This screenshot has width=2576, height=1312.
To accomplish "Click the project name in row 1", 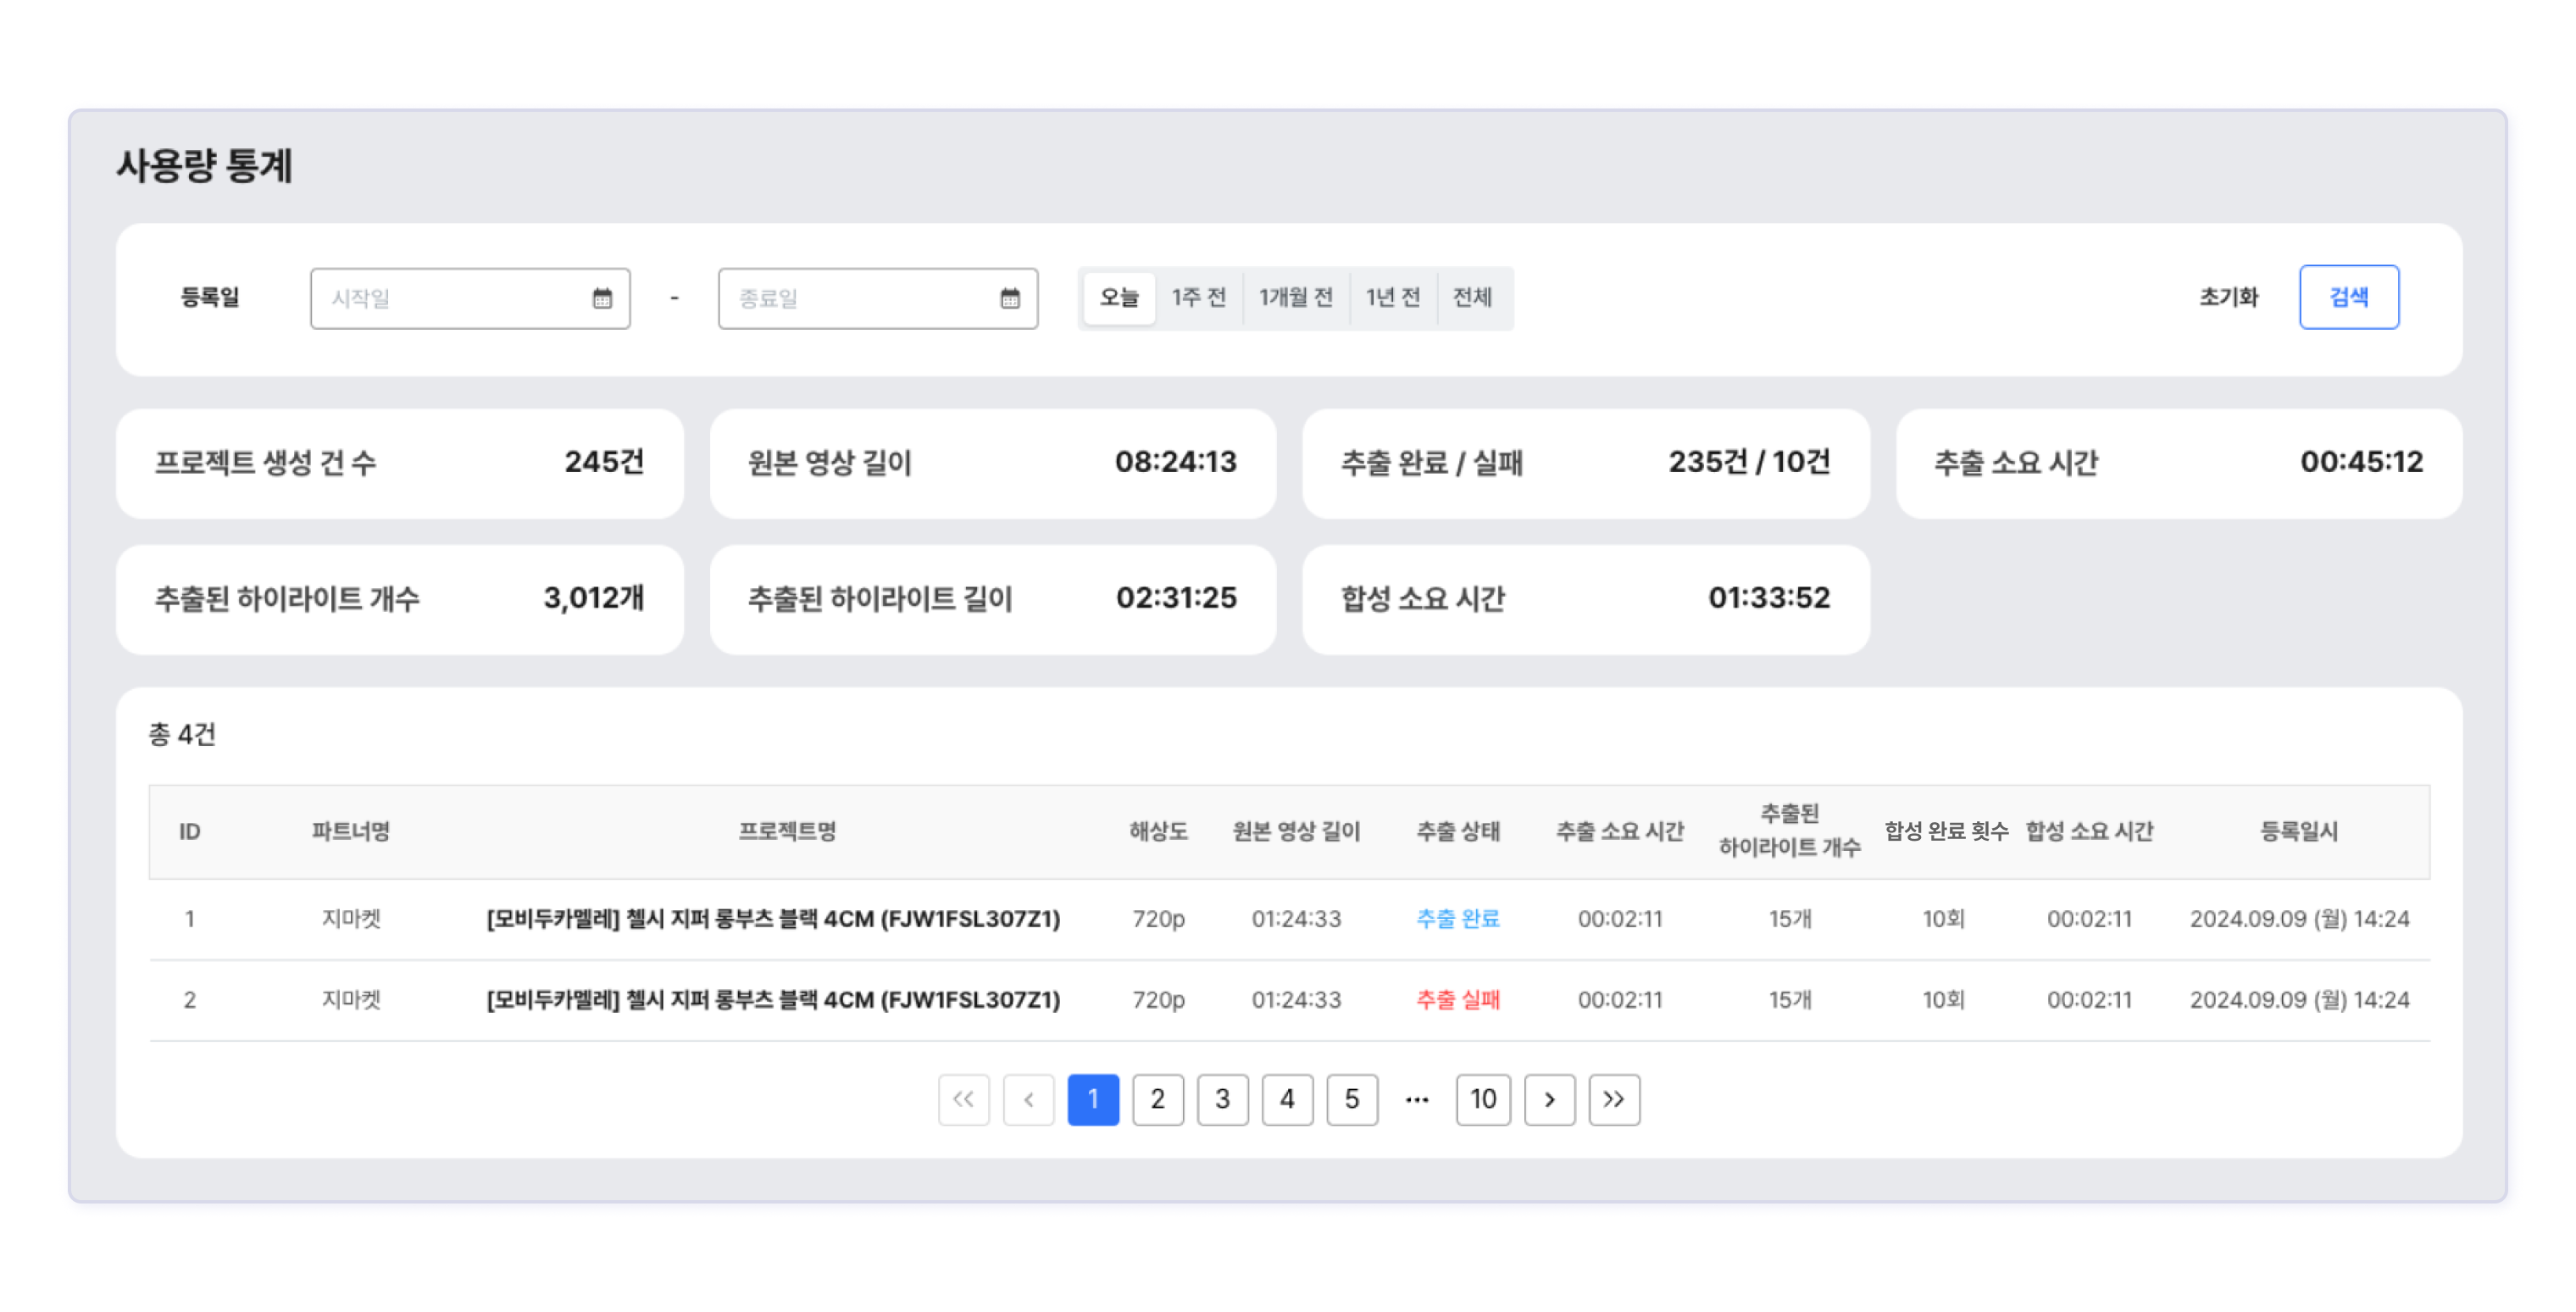I will (x=773, y=918).
